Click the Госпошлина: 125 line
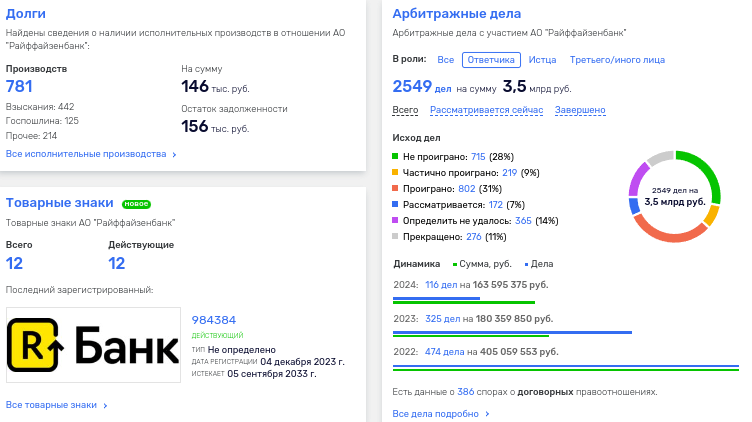The image size is (752, 422). pyautogui.click(x=42, y=121)
